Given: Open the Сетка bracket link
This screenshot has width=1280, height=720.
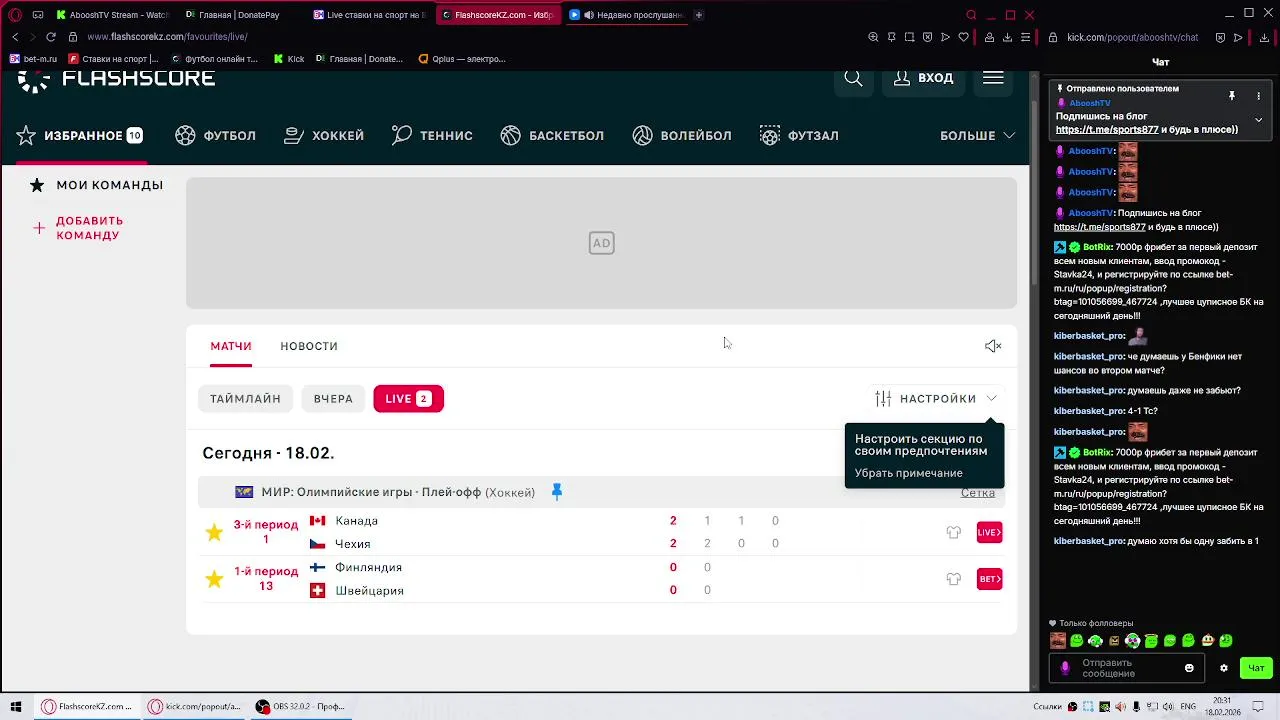Looking at the screenshot, I should [978, 492].
